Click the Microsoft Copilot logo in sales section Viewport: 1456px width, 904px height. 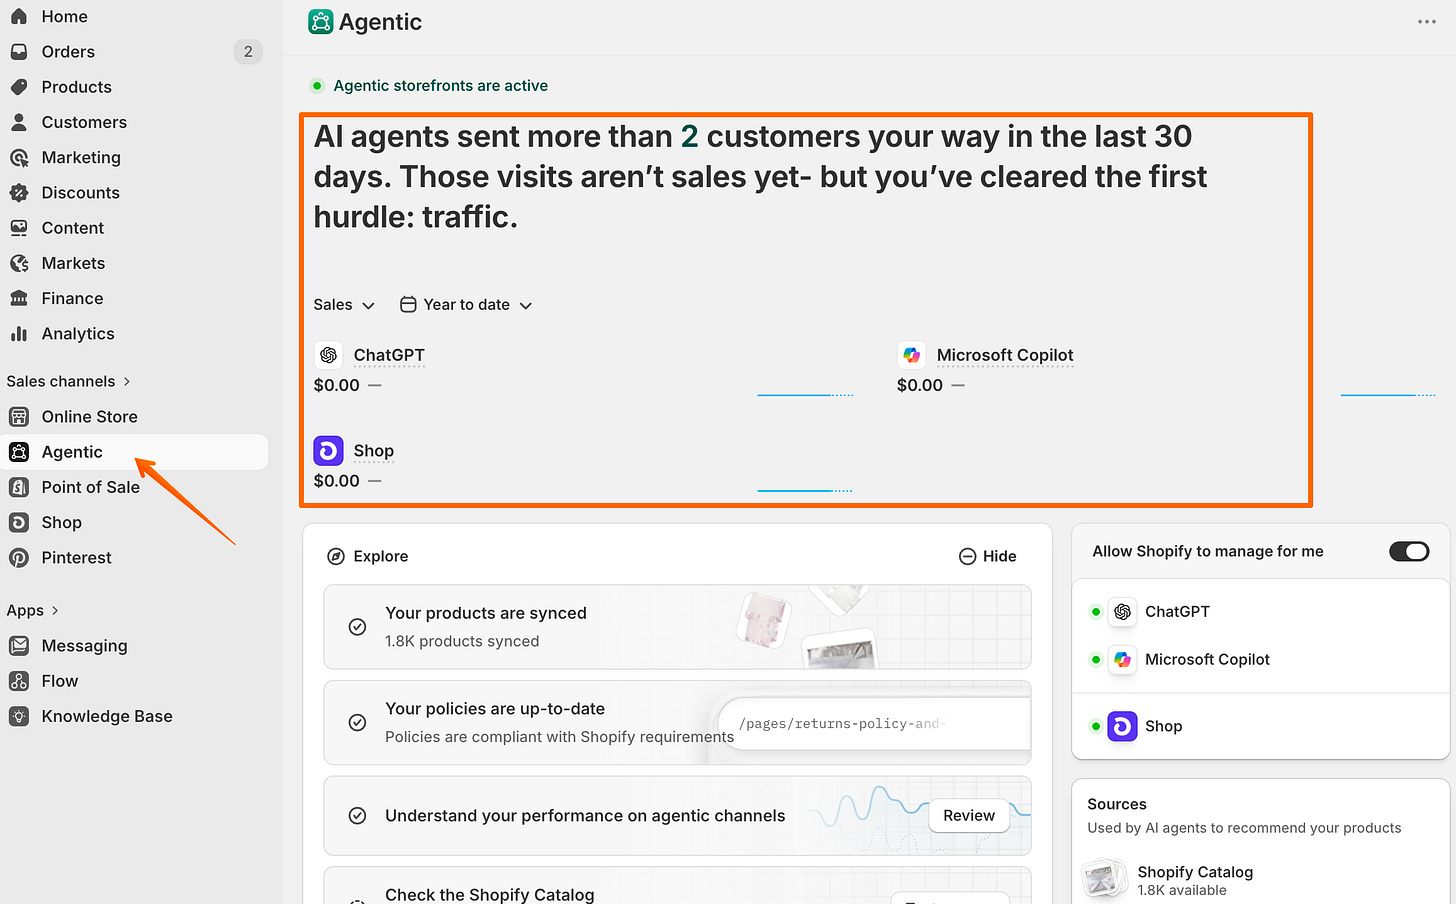[x=911, y=355]
